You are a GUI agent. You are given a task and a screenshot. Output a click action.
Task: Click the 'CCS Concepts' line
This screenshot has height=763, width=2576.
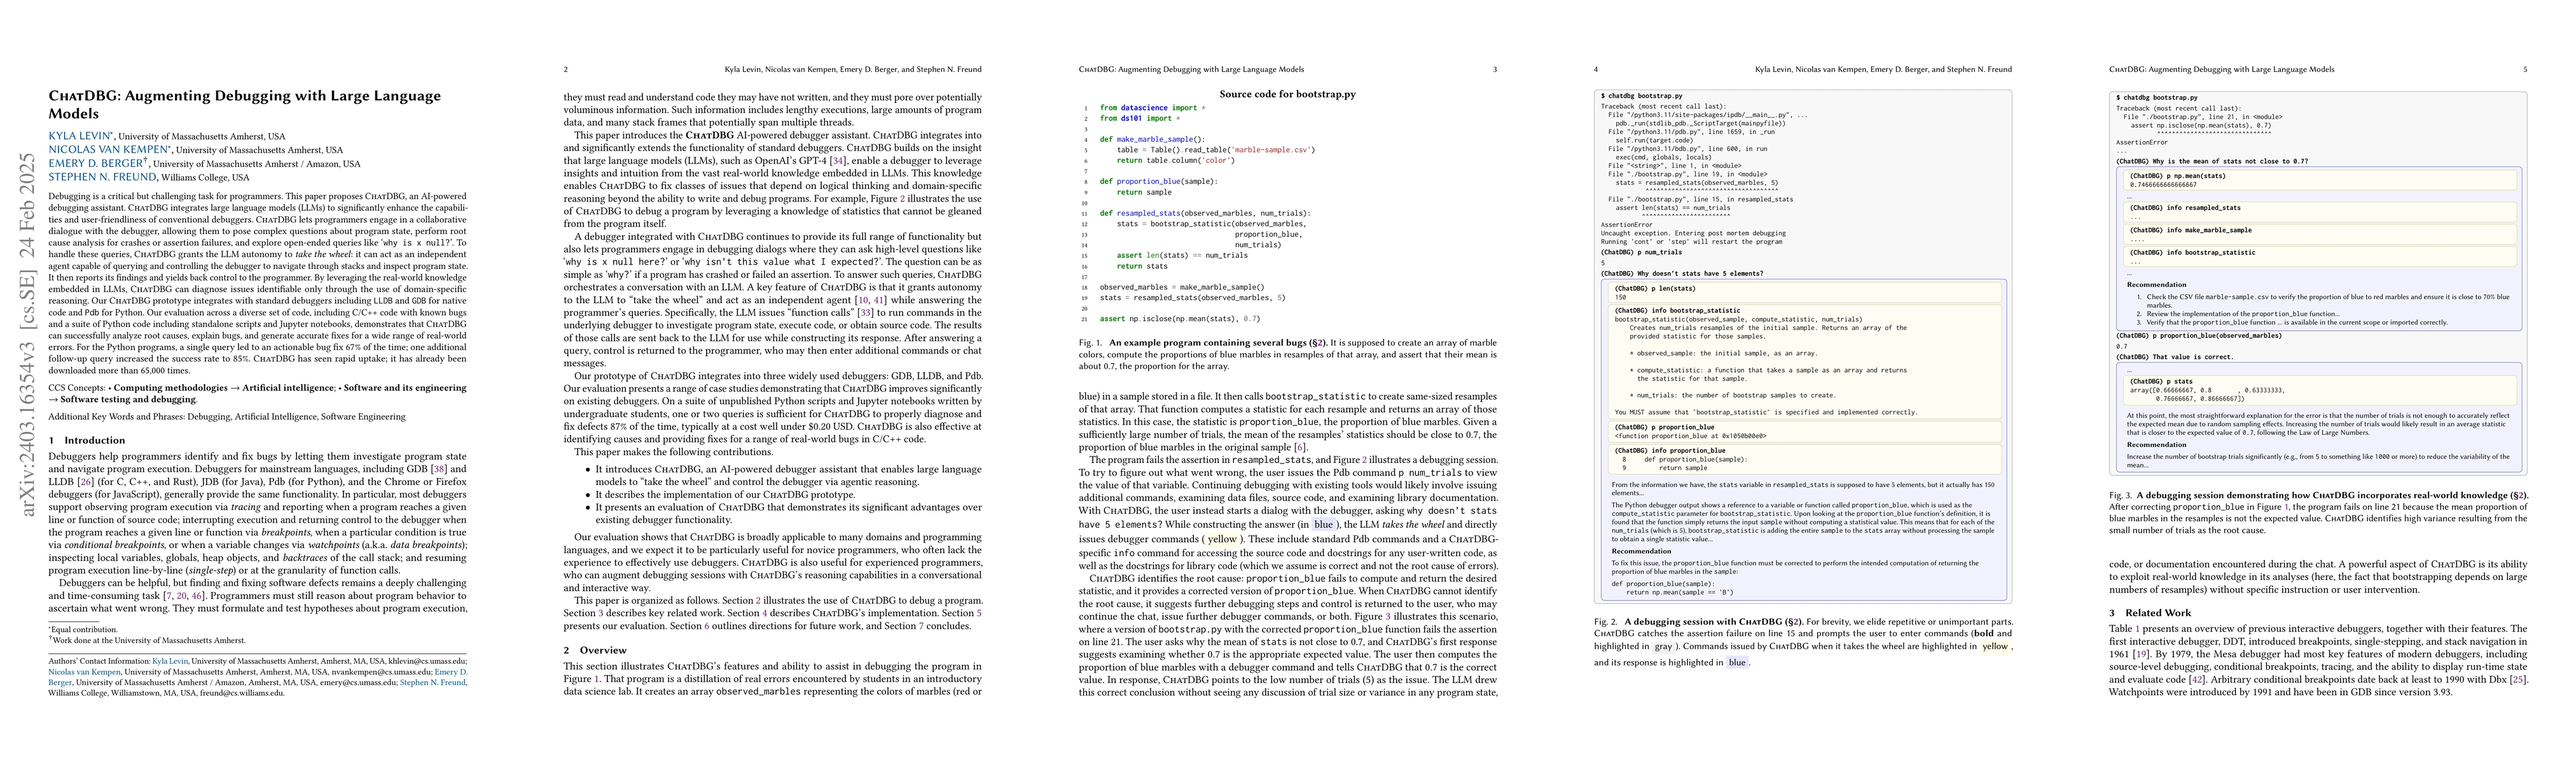257,393
